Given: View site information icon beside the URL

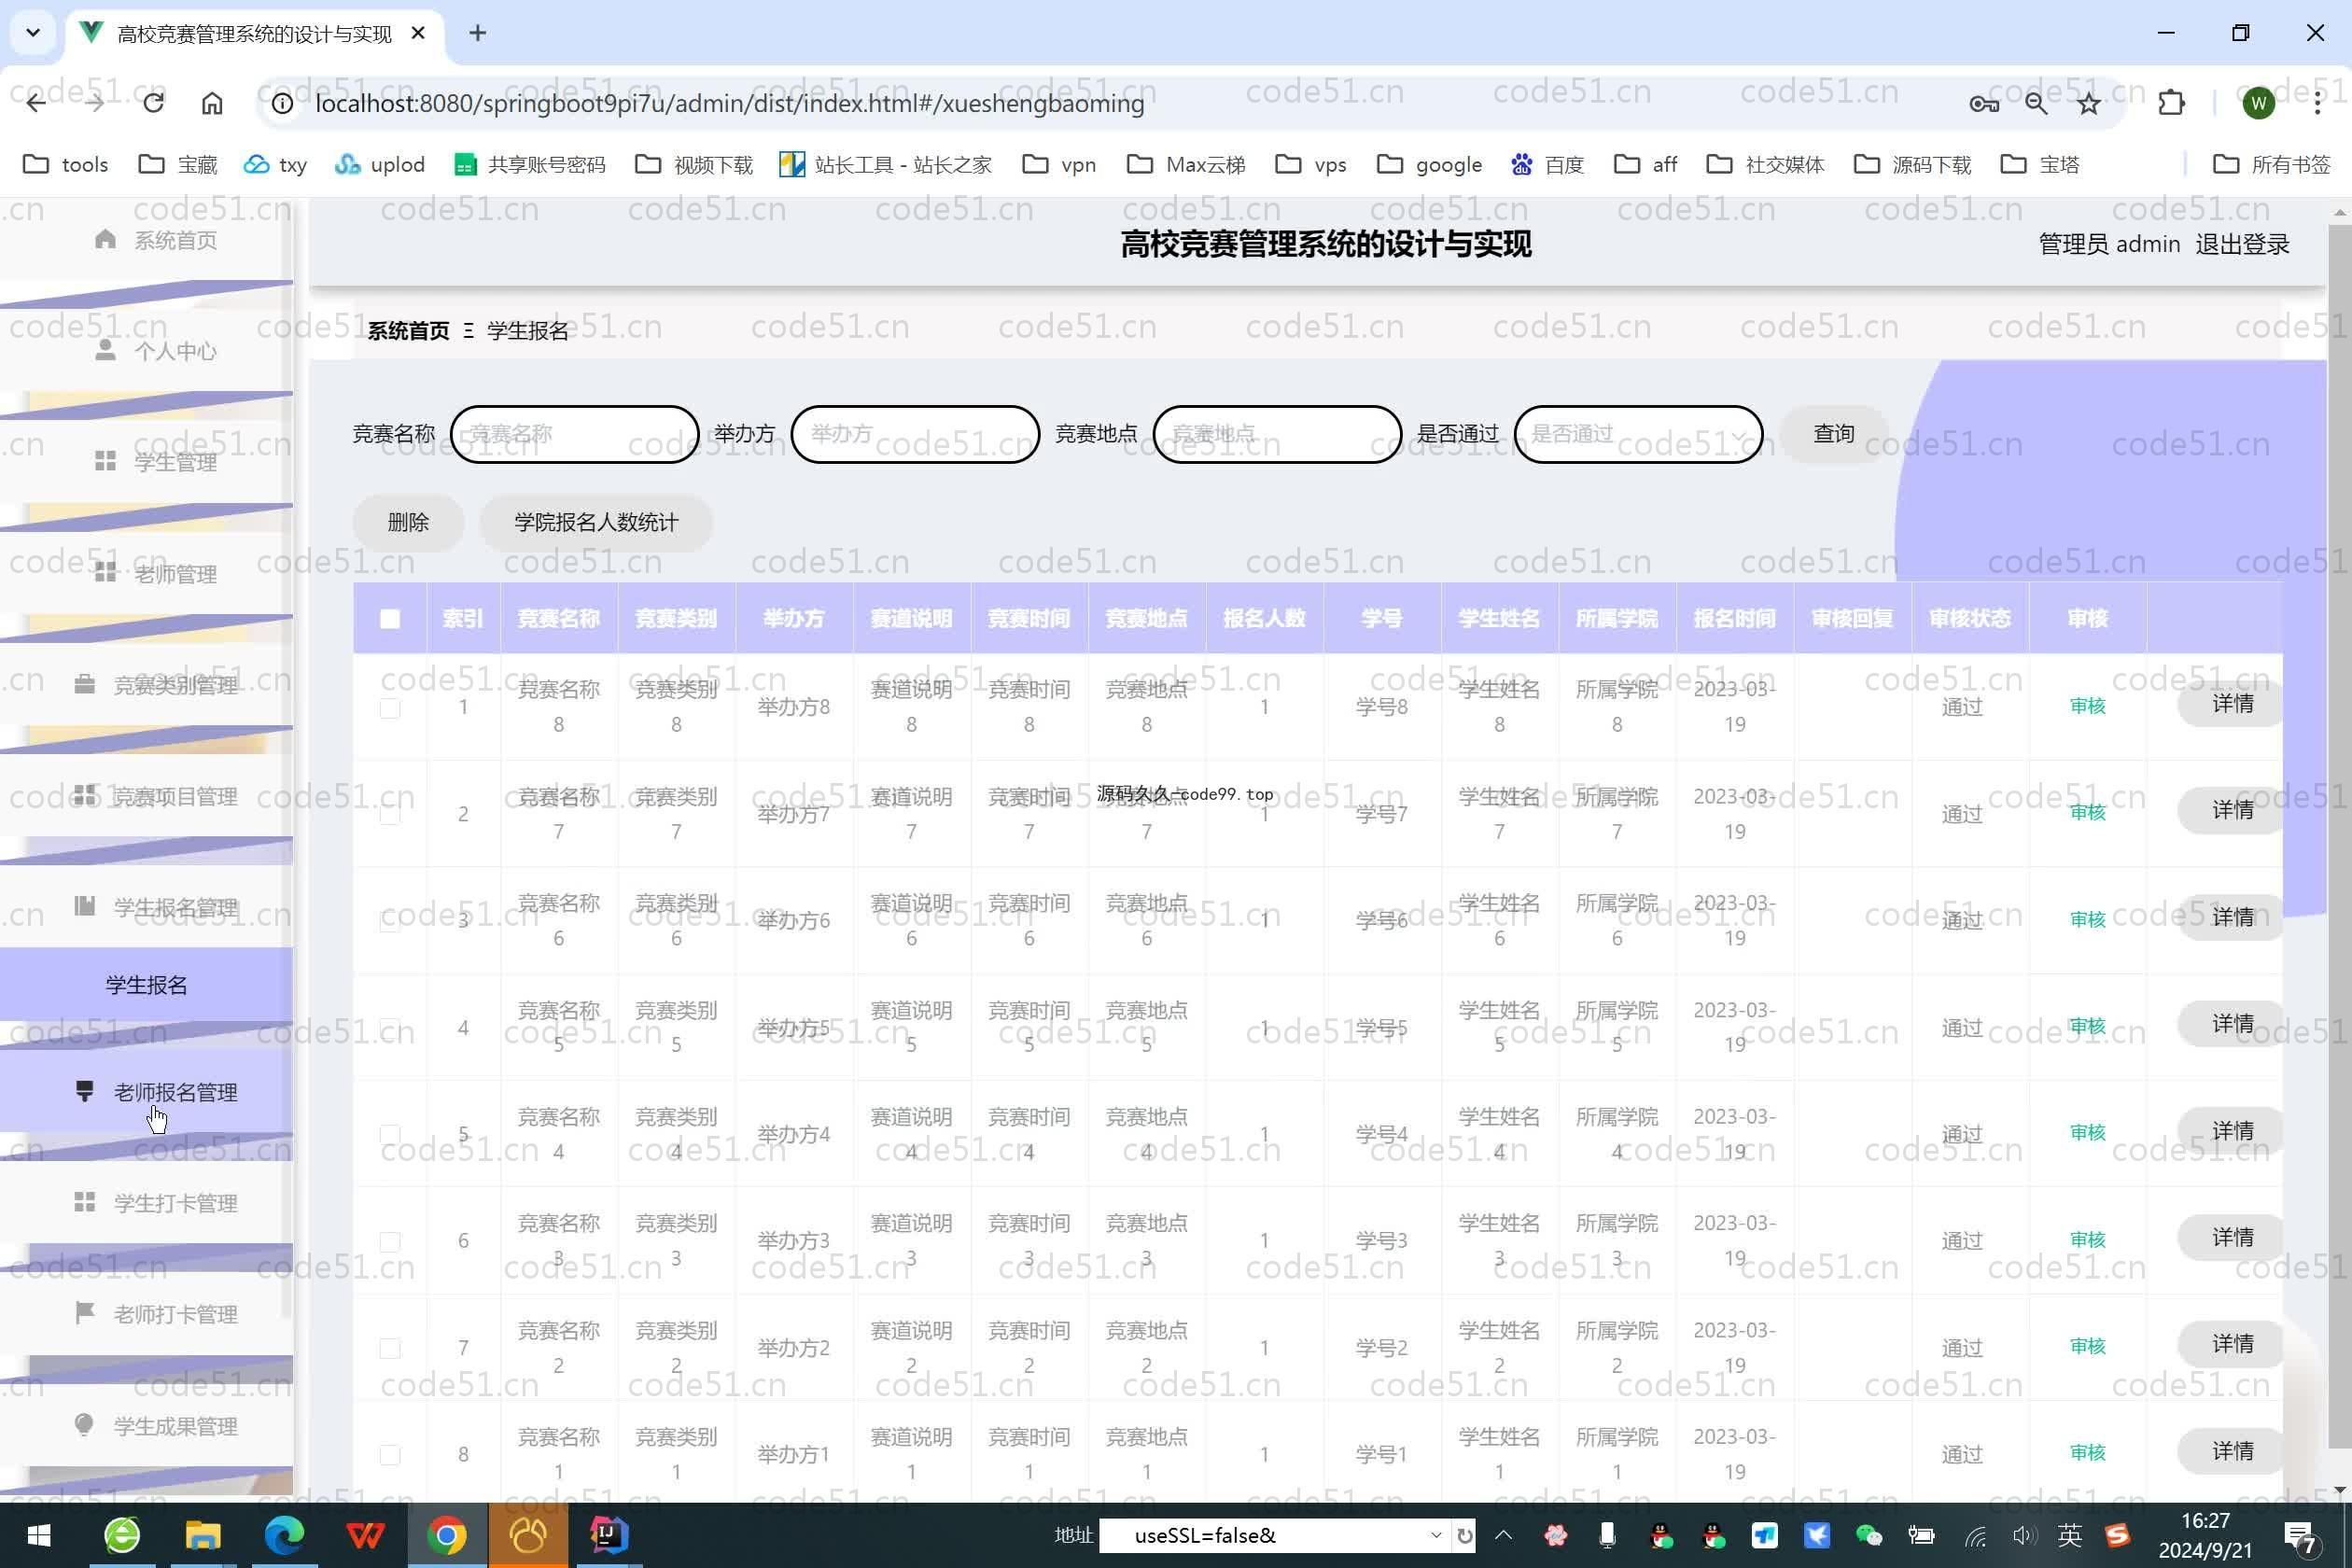Looking at the screenshot, I should point(283,103).
